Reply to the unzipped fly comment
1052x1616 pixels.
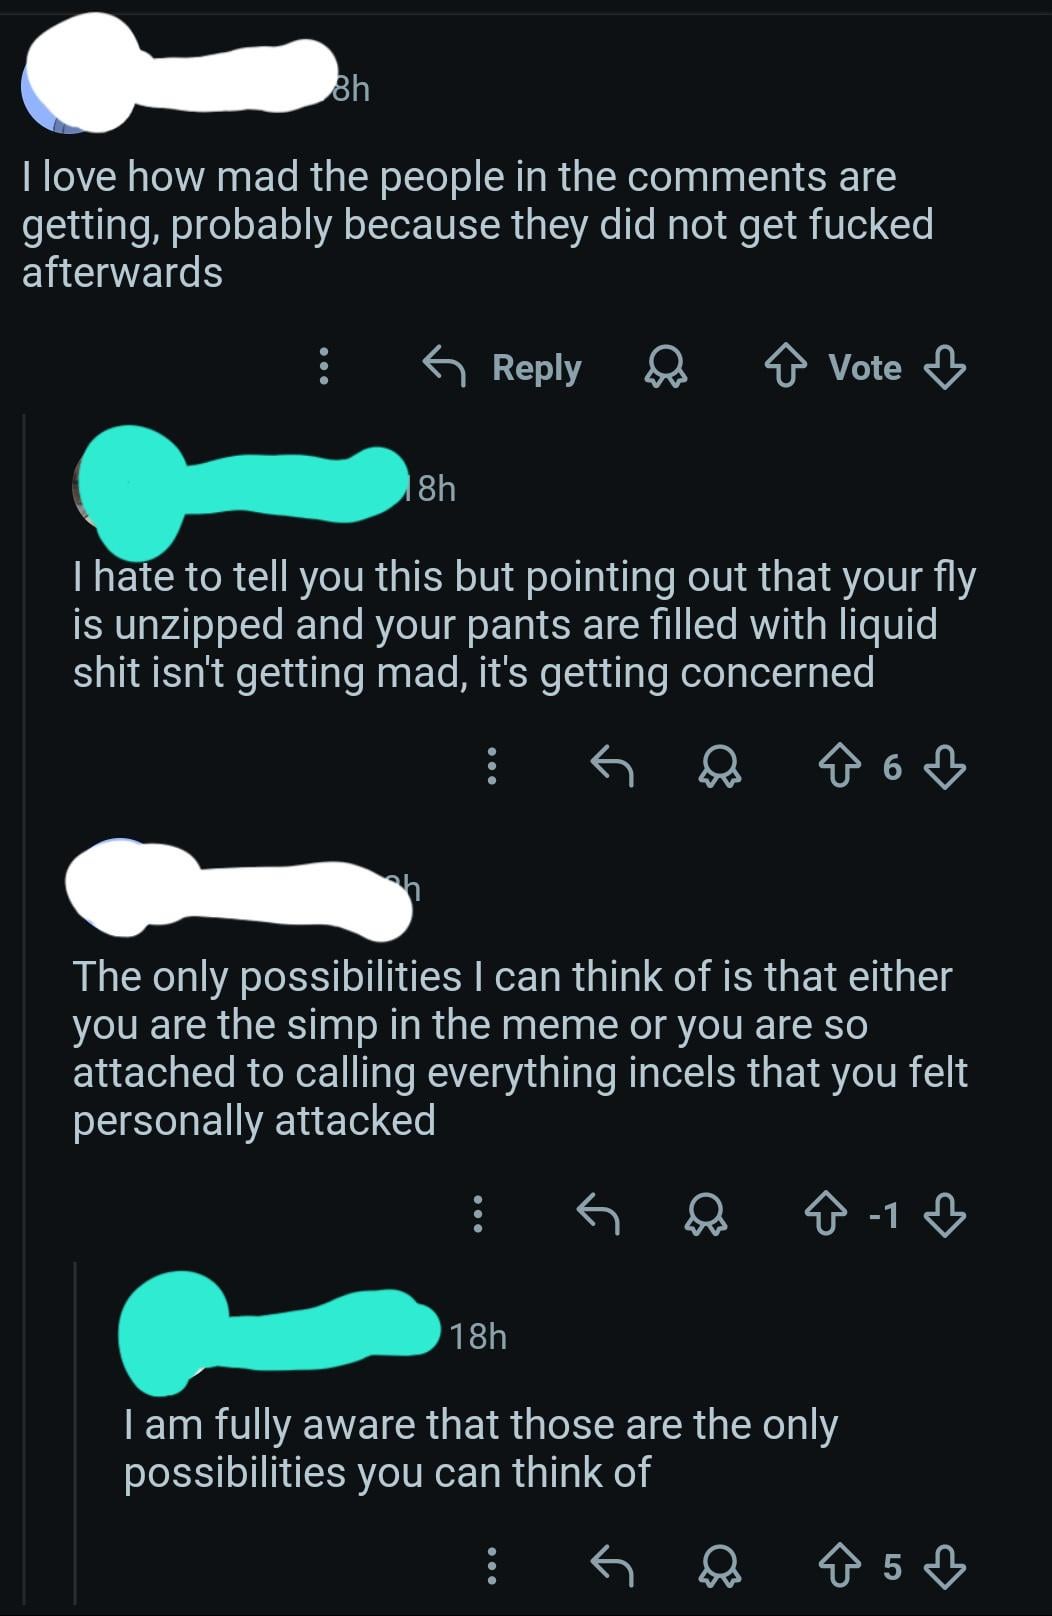pyautogui.click(x=612, y=767)
